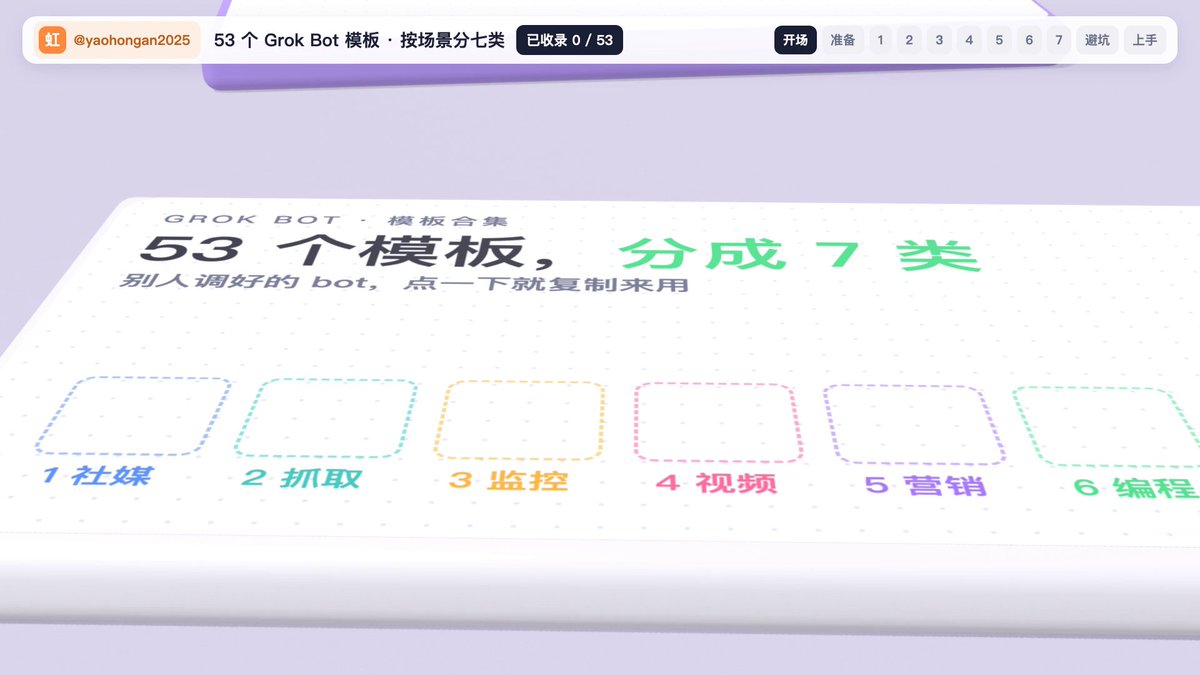Click the 已收录 0 / 53 counter badge
The width and height of the screenshot is (1200, 675).
point(569,40)
